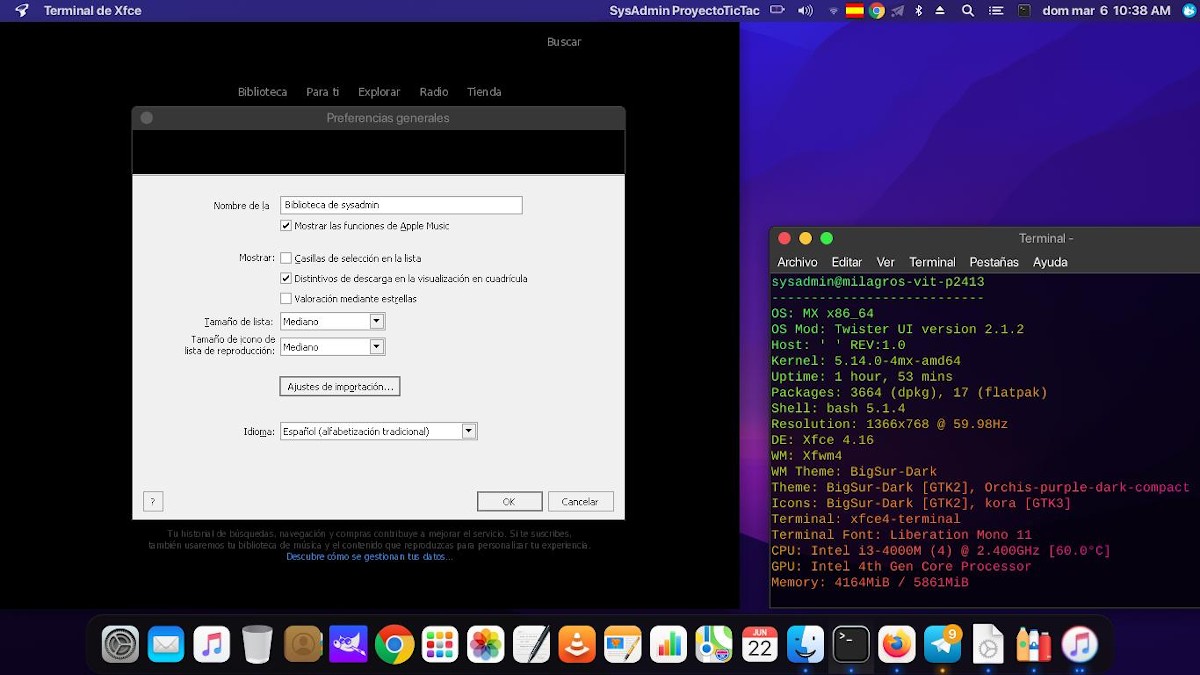Expand the Idioma language dropdown
The image size is (1200, 675).
click(x=468, y=431)
